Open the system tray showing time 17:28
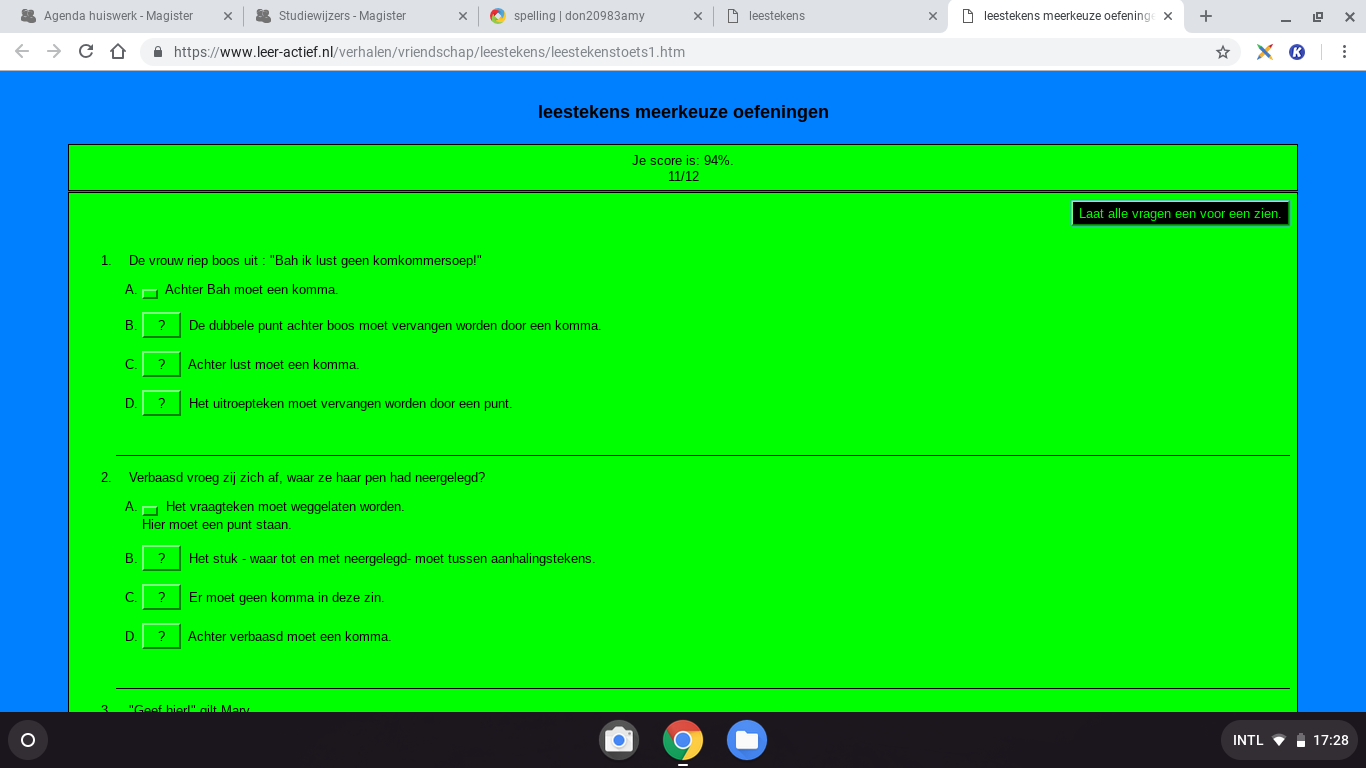Viewport: 1366px width, 768px height. (x=1289, y=740)
